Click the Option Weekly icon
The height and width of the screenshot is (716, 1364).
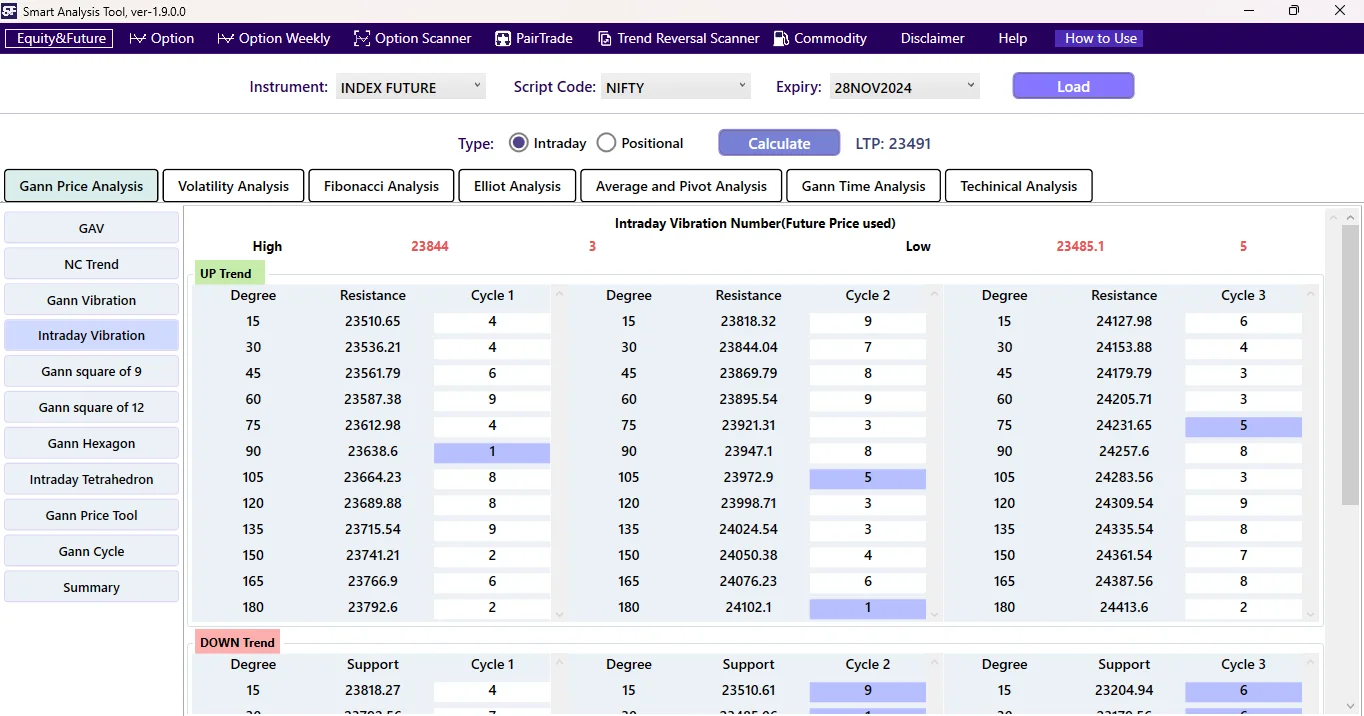pos(225,38)
